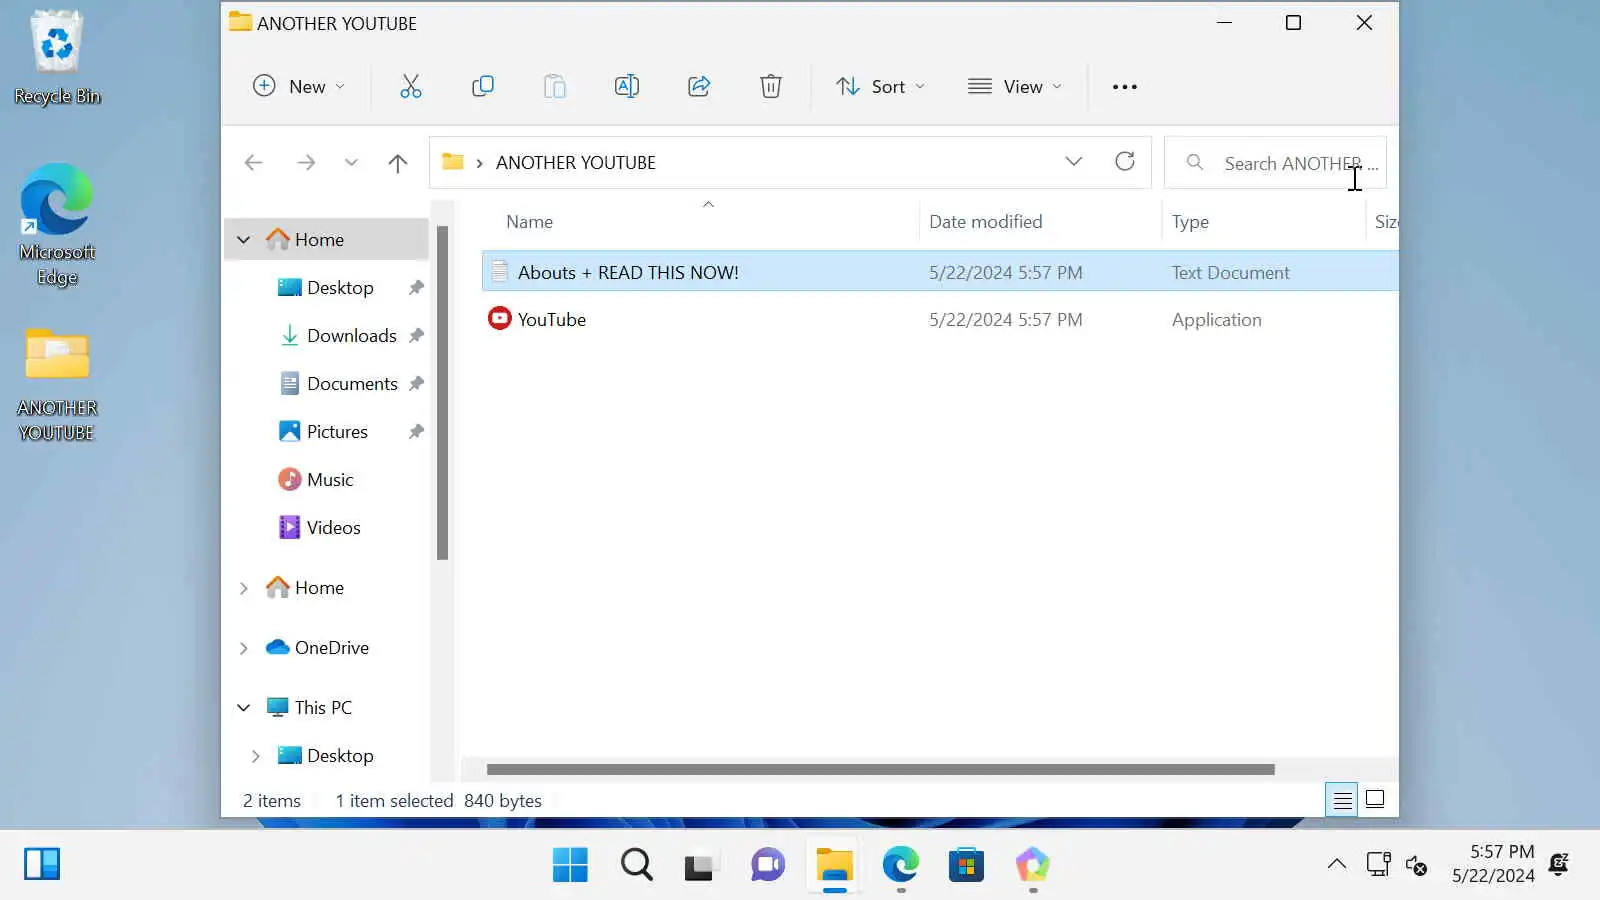Click File Explorer in taskbar

[834, 865]
